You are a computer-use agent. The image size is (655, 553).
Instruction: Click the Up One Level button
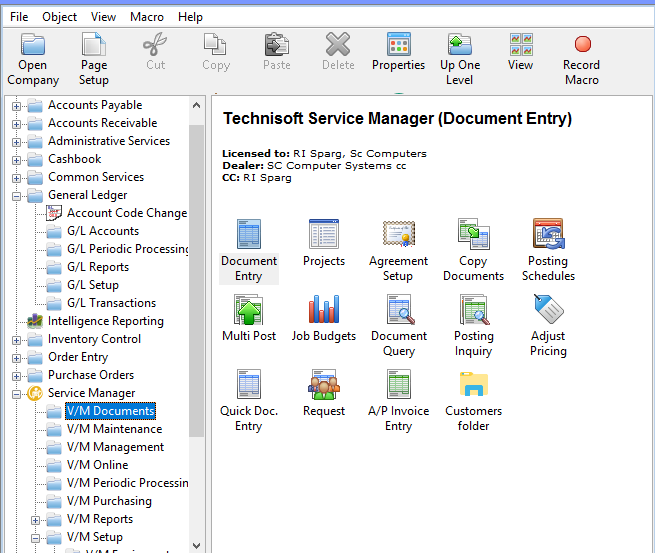point(460,58)
